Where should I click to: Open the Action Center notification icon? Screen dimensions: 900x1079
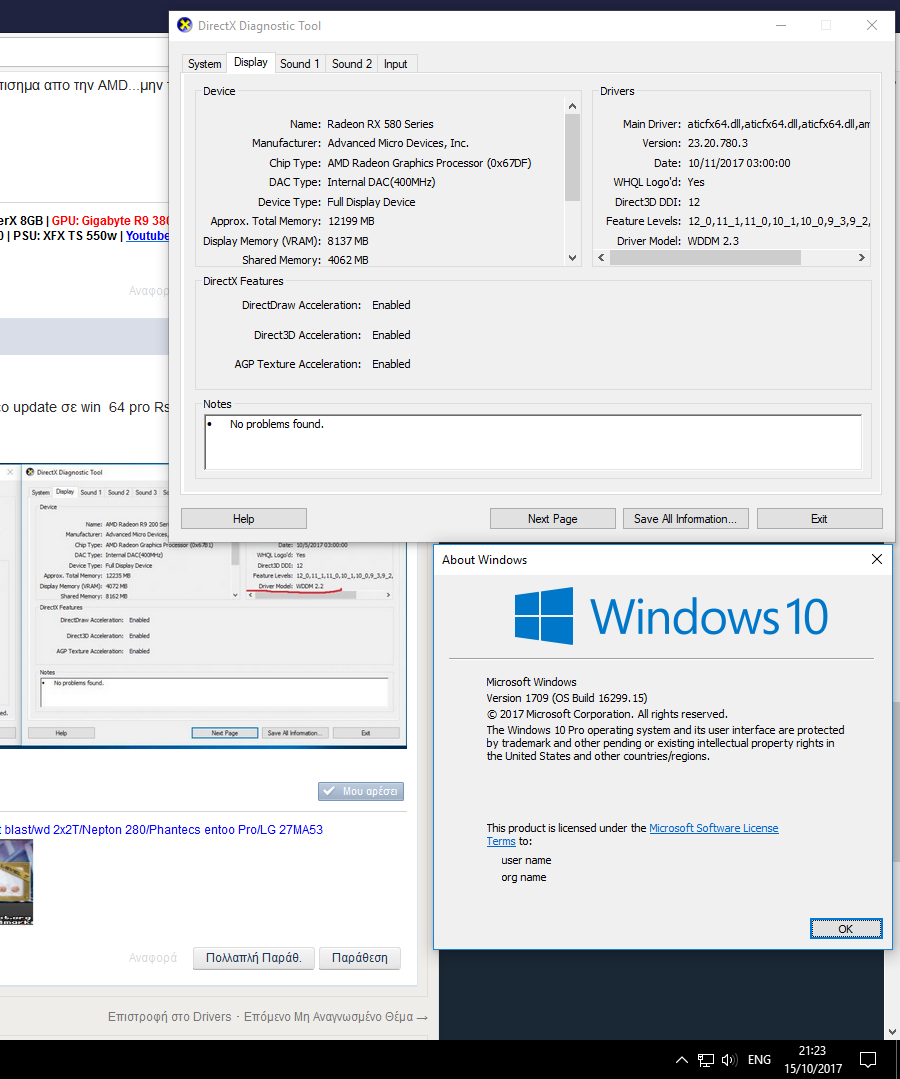pos(868,1060)
